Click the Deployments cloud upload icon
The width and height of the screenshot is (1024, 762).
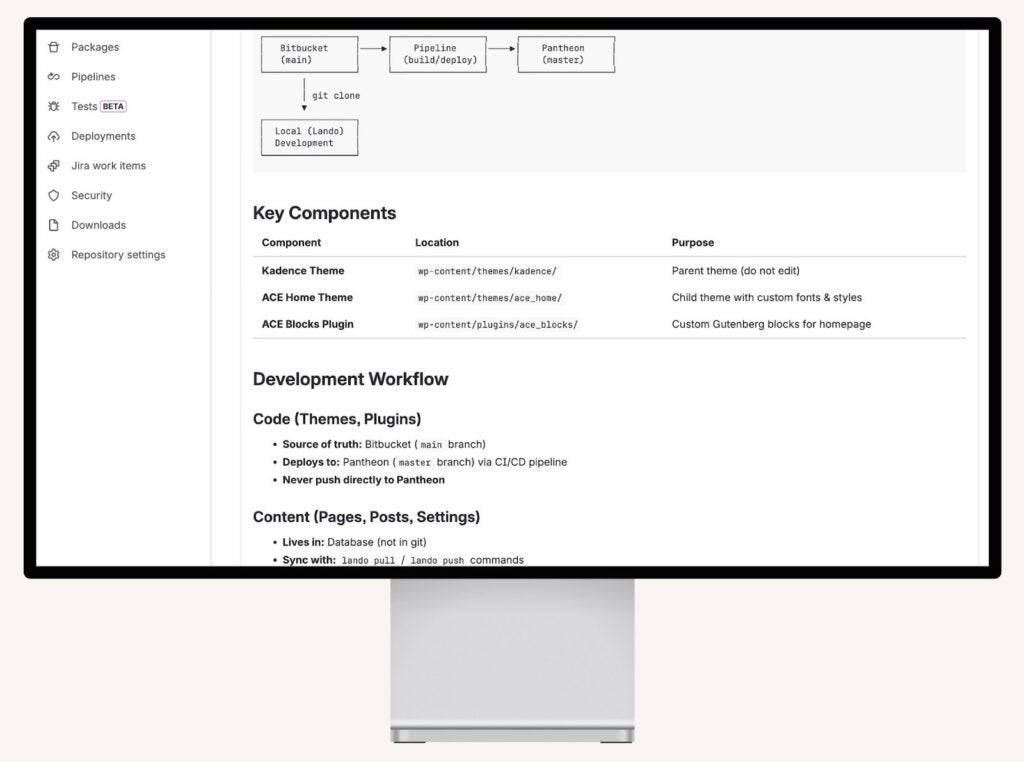point(54,136)
